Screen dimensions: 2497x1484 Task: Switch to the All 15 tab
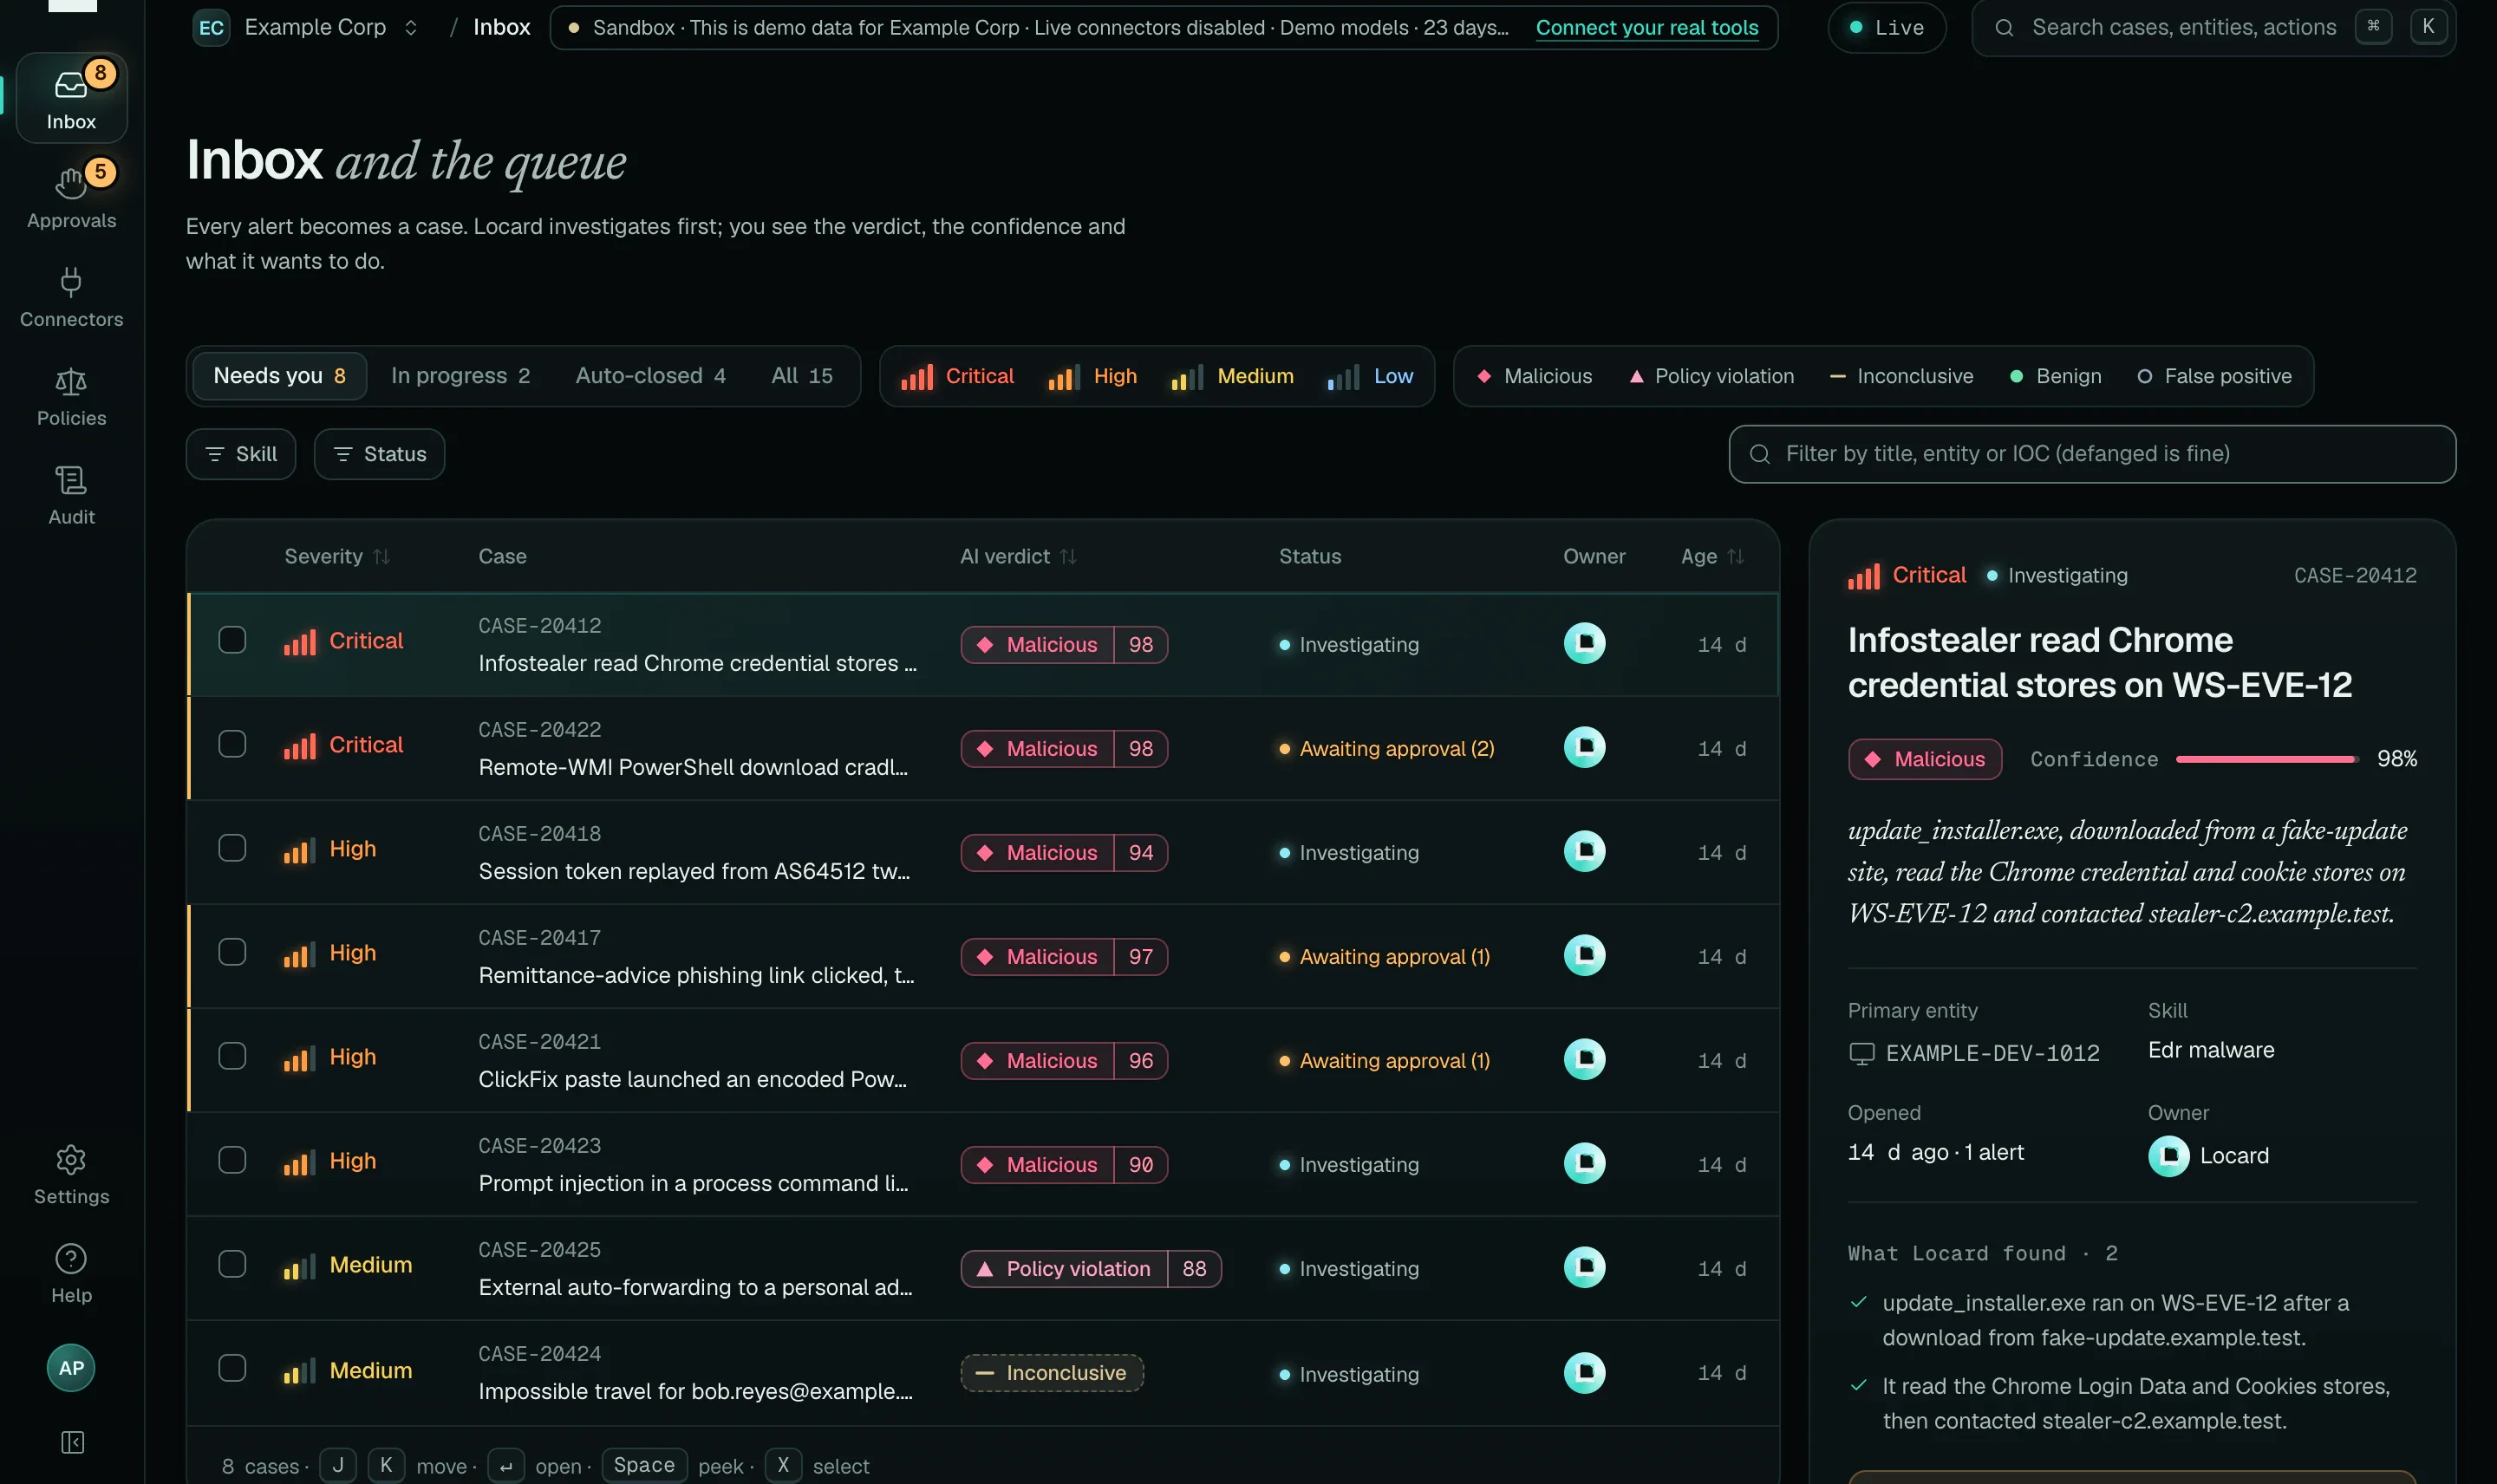tap(801, 376)
